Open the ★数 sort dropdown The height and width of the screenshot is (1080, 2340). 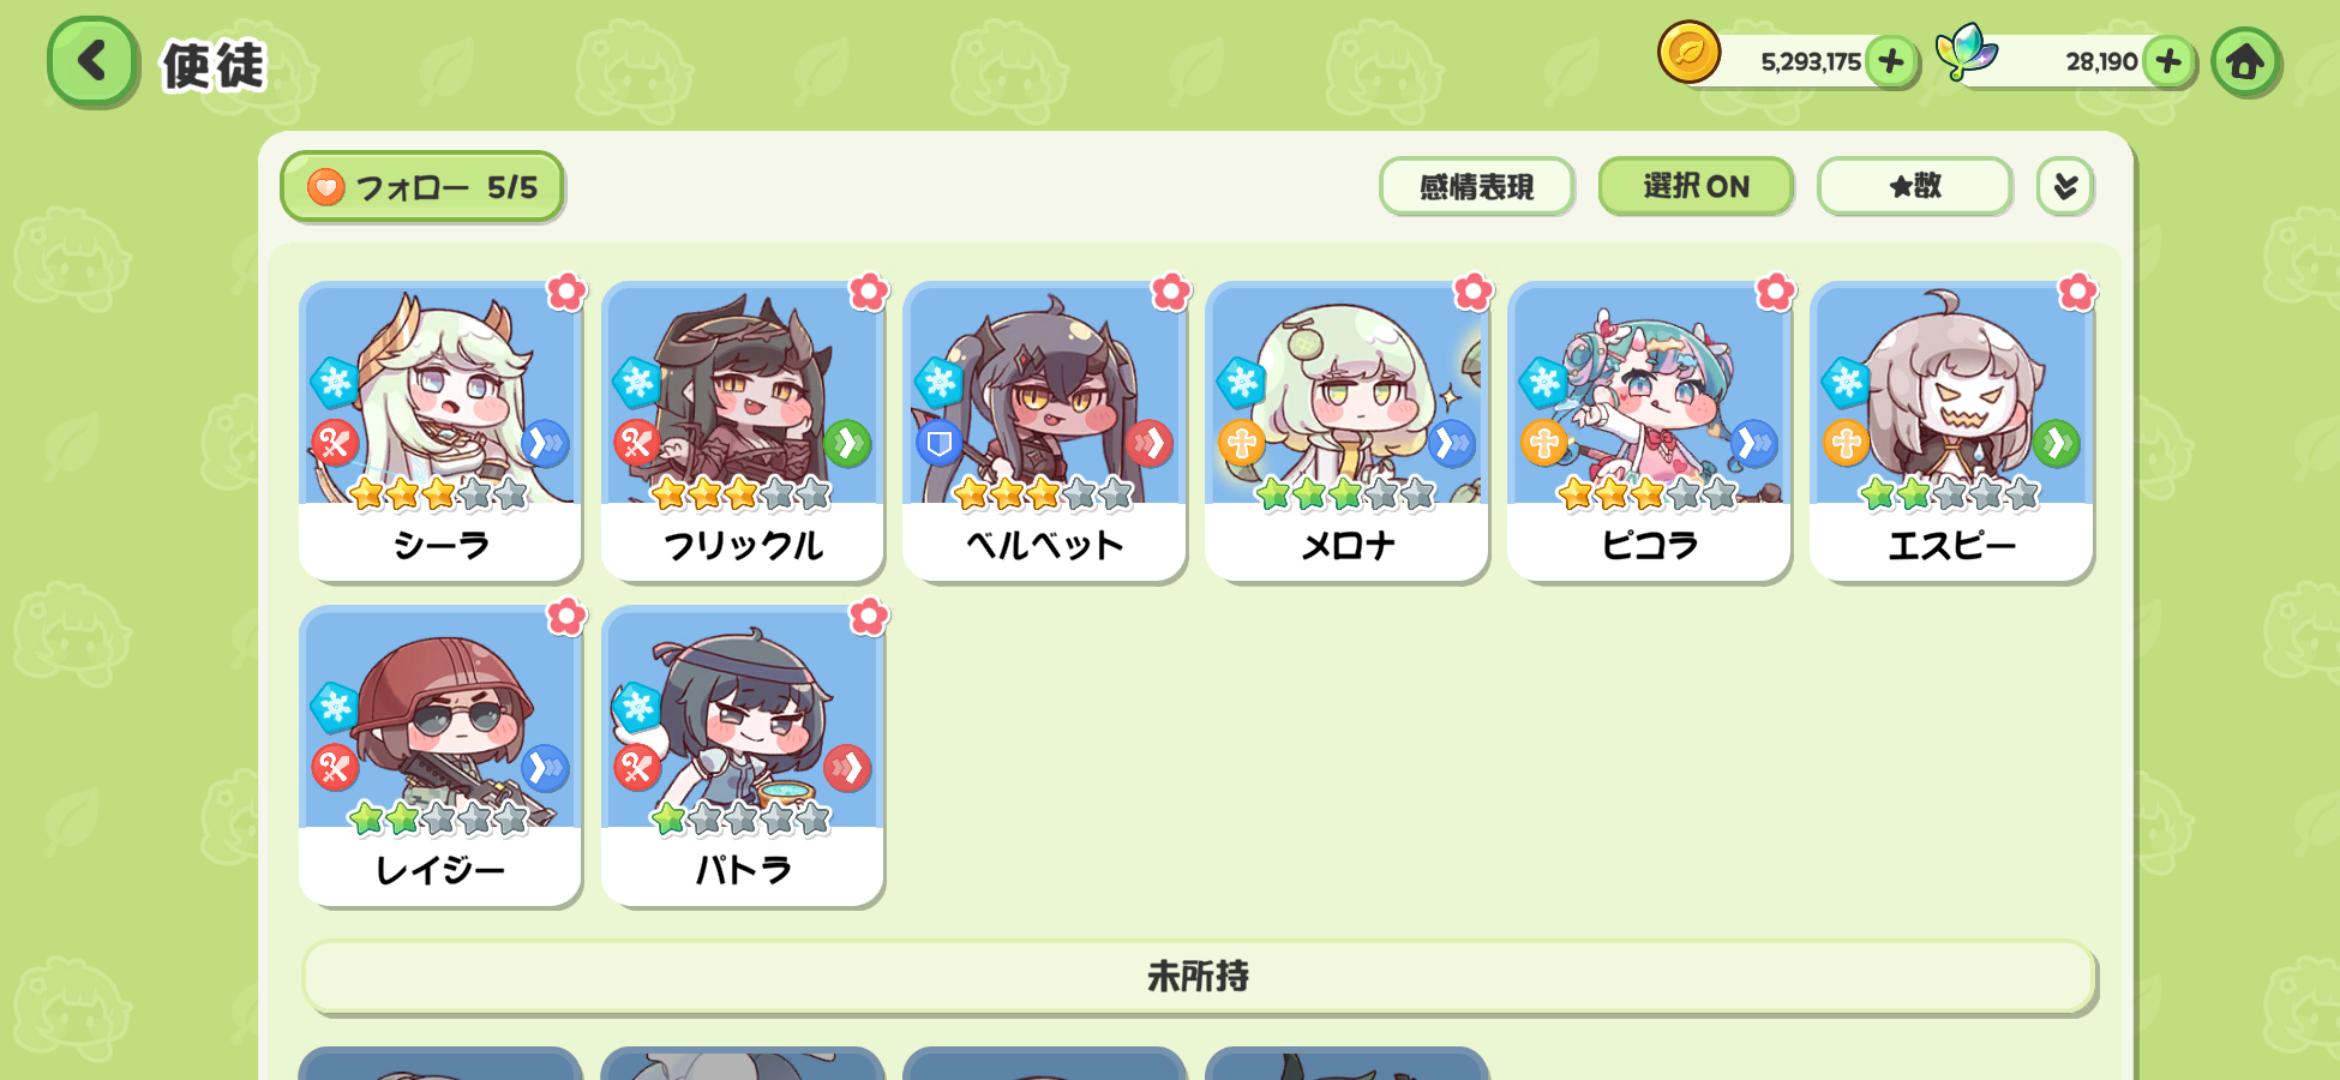pos(1914,186)
